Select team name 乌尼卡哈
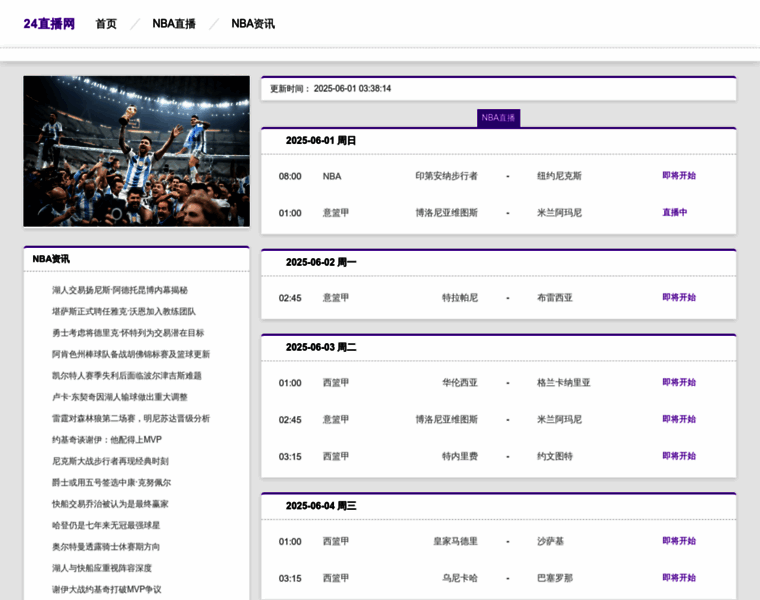This screenshot has height=600, width=760. click(460, 578)
